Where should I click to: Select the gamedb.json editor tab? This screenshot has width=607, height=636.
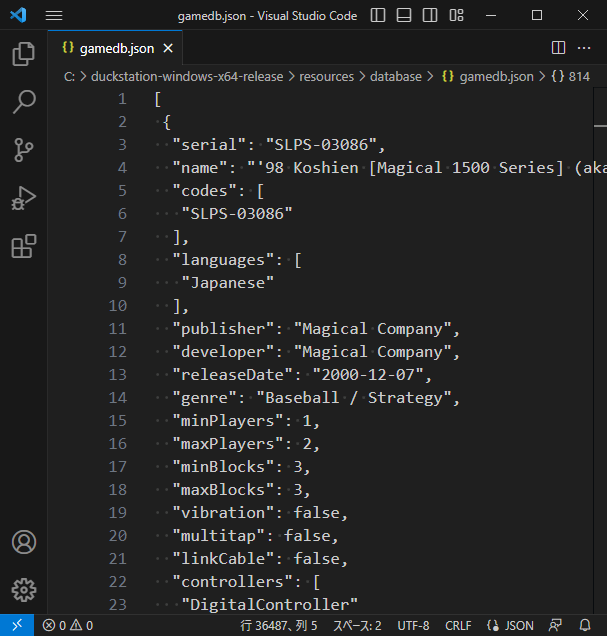coord(115,48)
